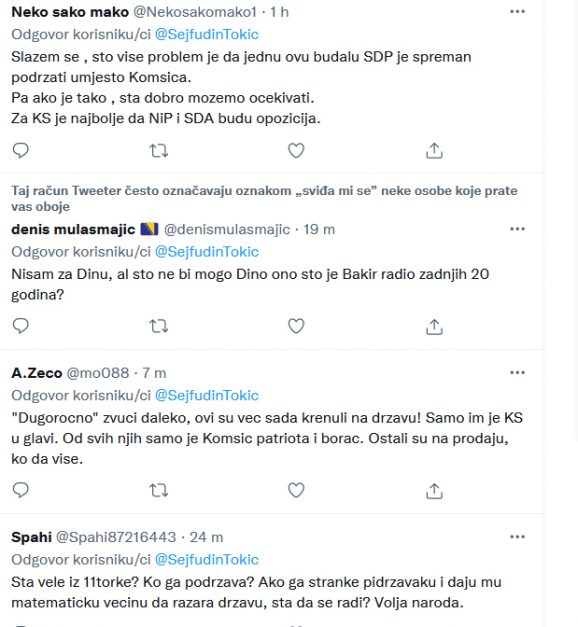Share denis mulasmajic's tweet

point(434,326)
